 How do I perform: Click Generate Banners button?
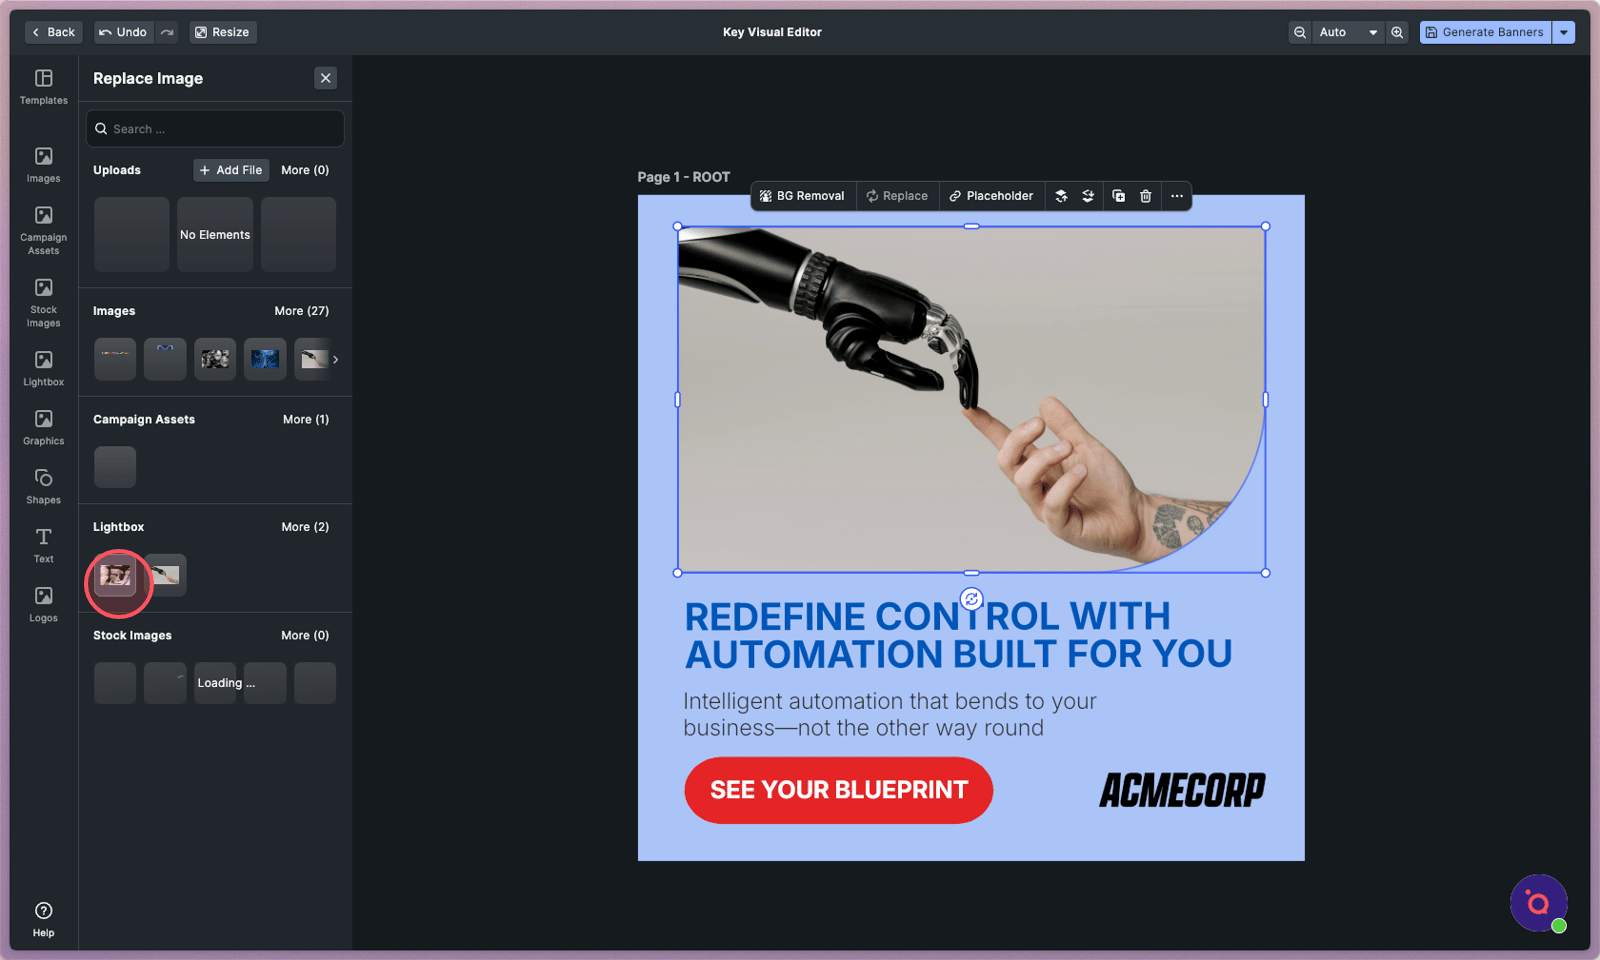click(1485, 32)
